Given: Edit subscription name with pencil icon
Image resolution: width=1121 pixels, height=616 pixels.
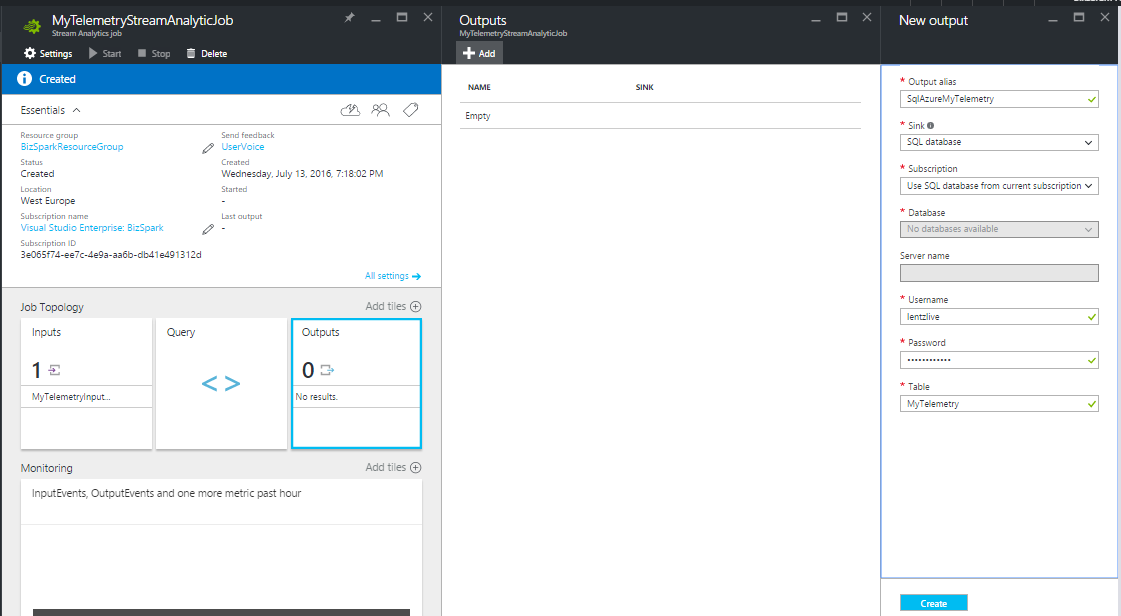Looking at the screenshot, I should click(x=208, y=229).
